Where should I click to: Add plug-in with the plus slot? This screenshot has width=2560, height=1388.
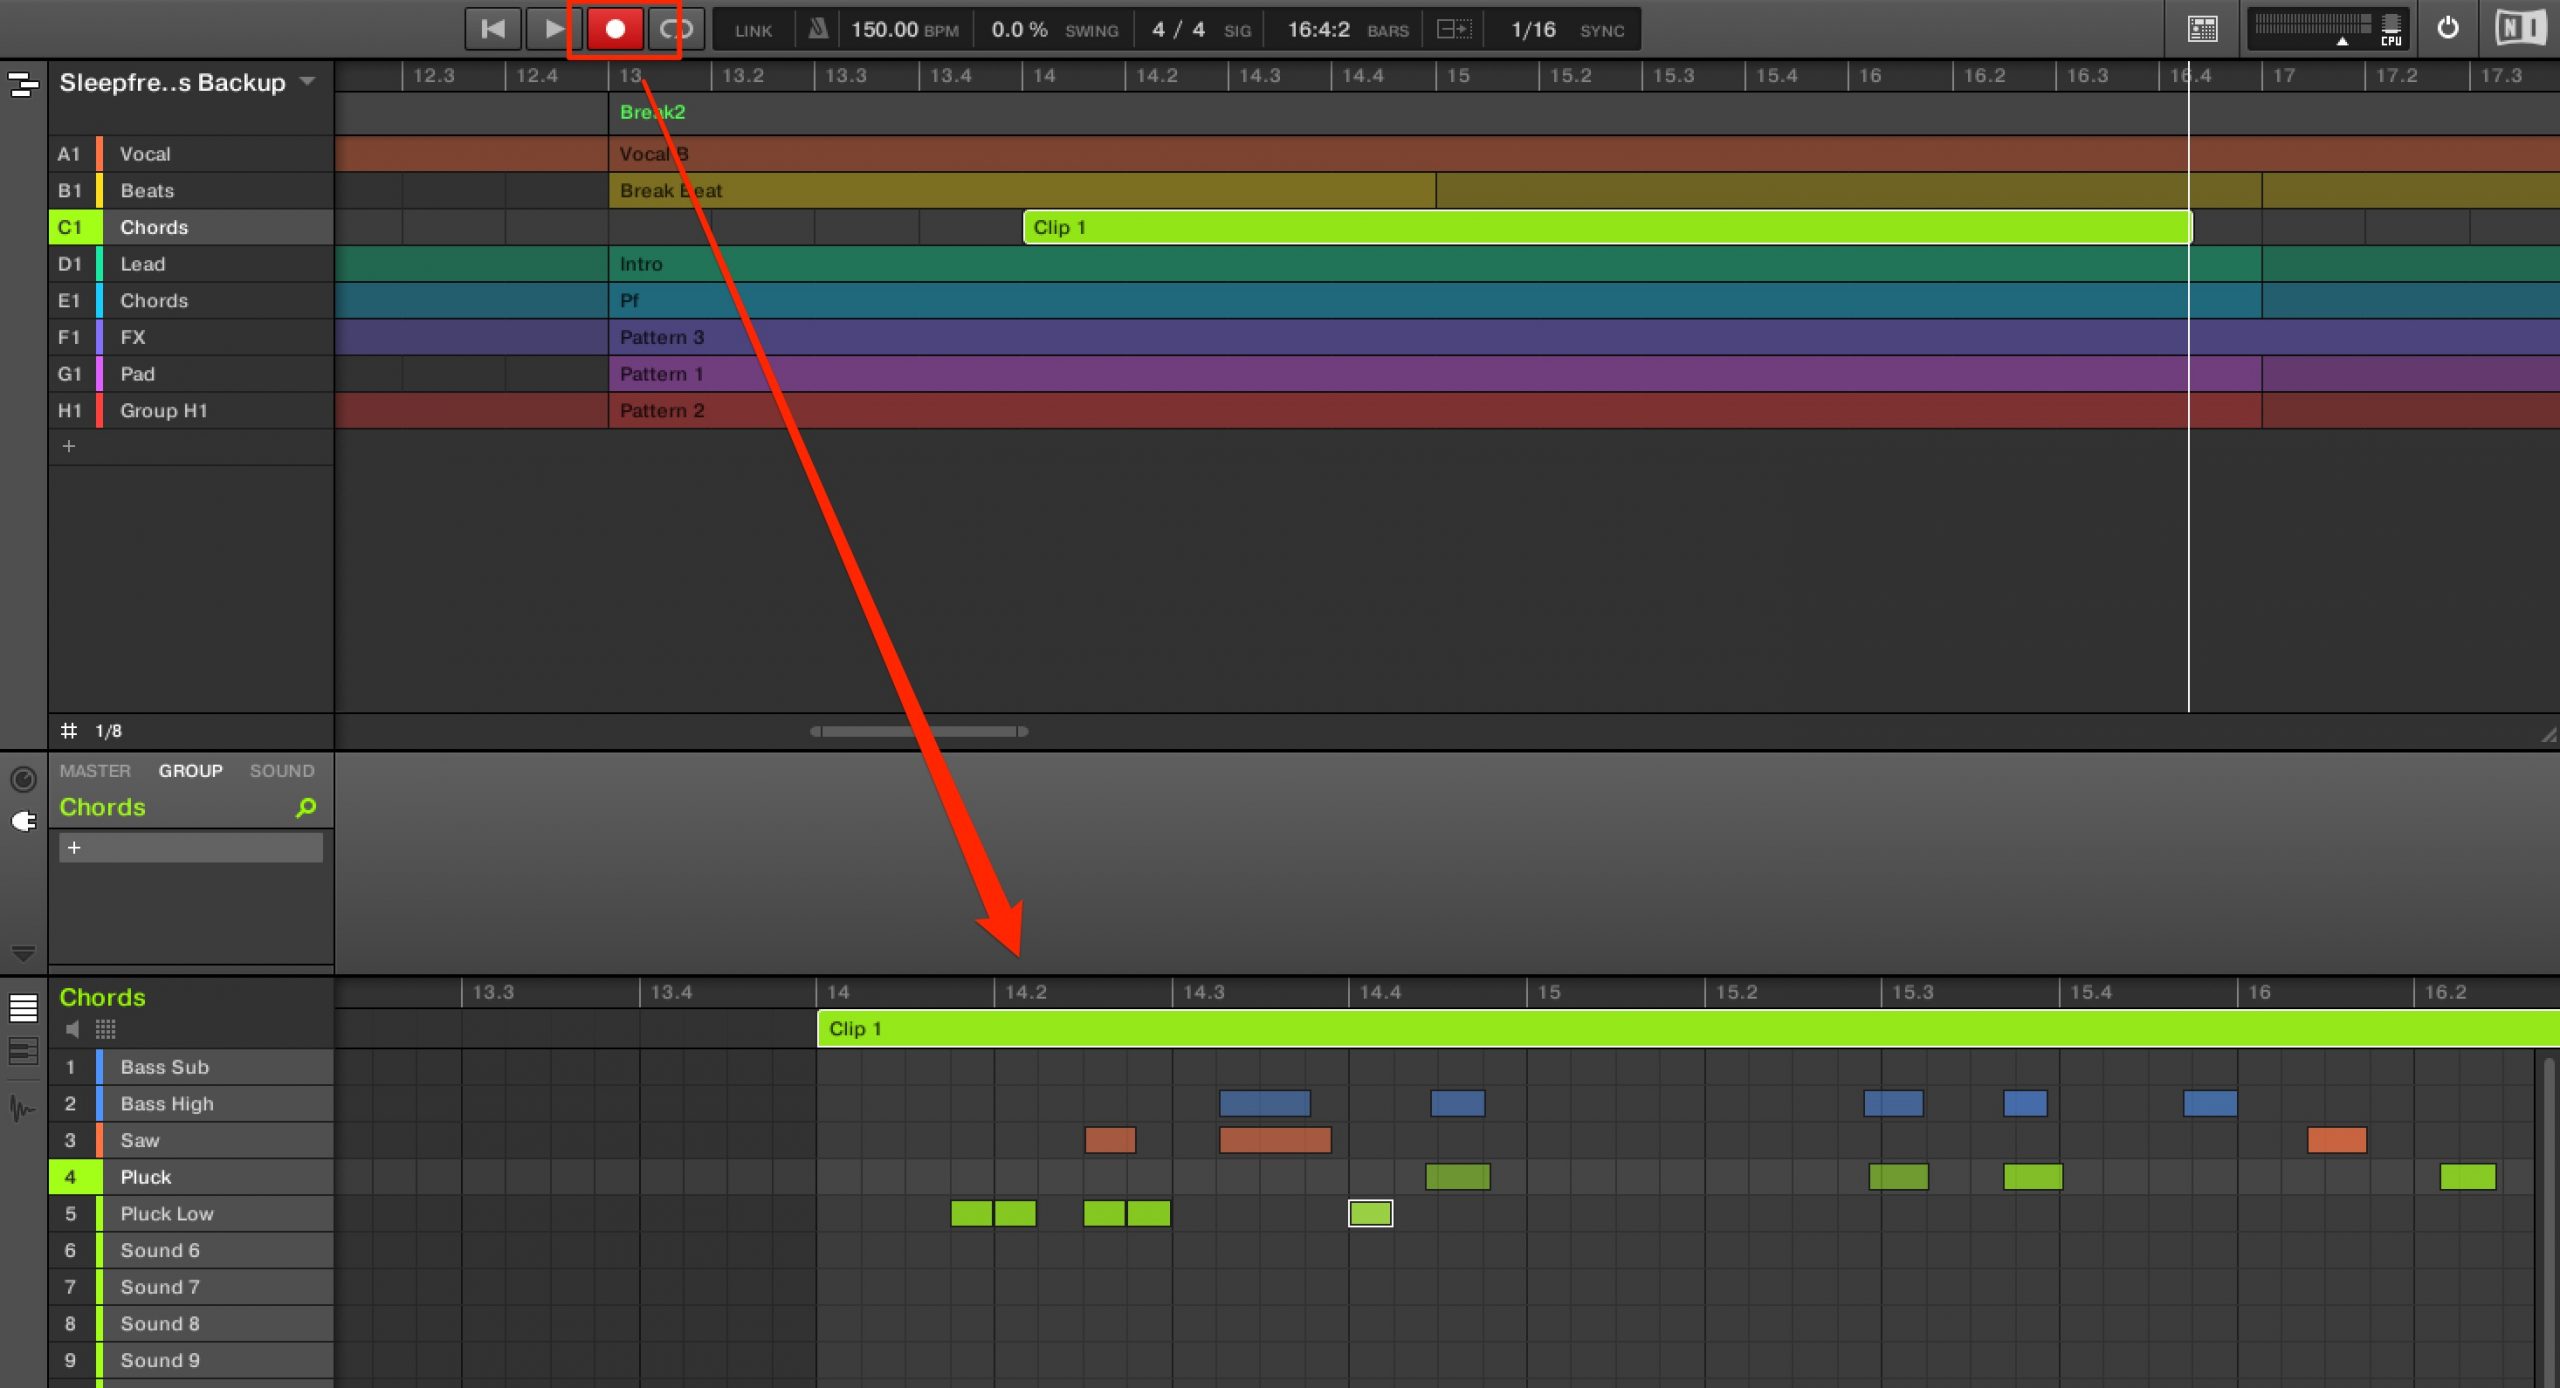coord(191,848)
